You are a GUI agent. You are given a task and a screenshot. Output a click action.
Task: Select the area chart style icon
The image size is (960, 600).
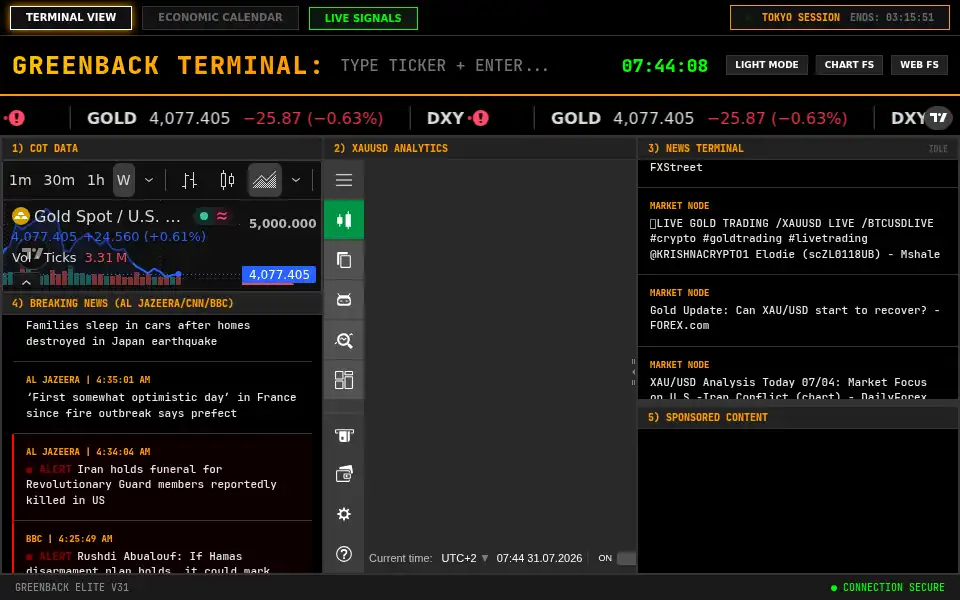point(264,180)
